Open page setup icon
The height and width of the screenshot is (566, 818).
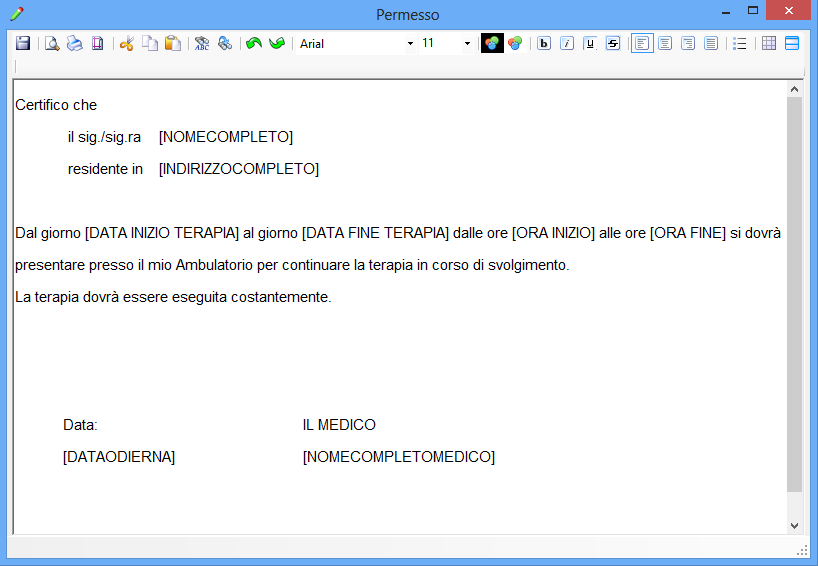click(98, 43)
